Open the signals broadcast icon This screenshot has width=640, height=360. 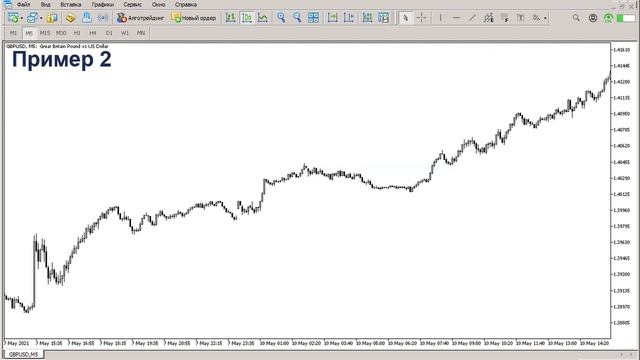pyautogui.click(x=102, y=18)
